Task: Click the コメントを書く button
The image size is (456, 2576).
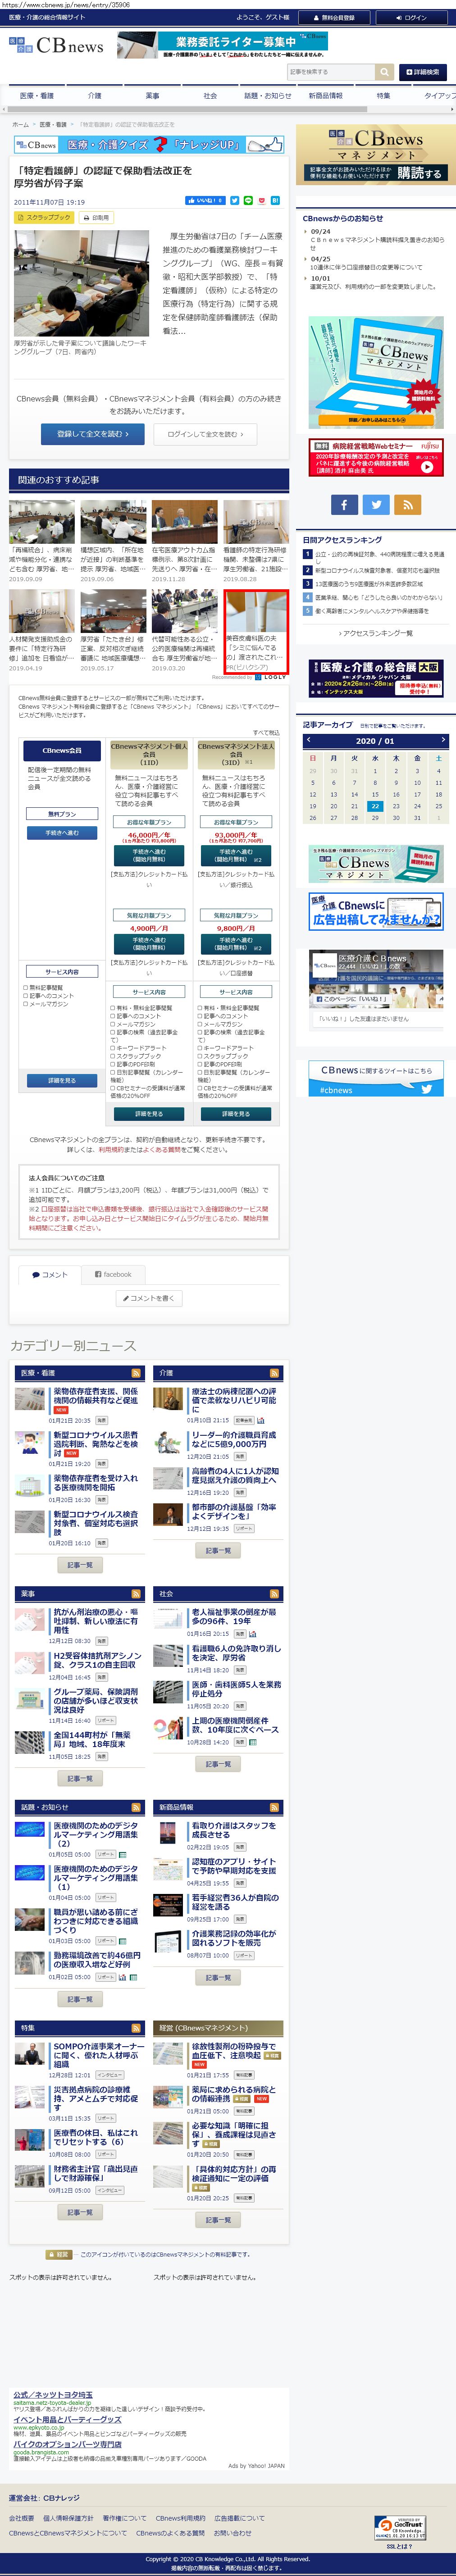Action: click(150, 1298)
